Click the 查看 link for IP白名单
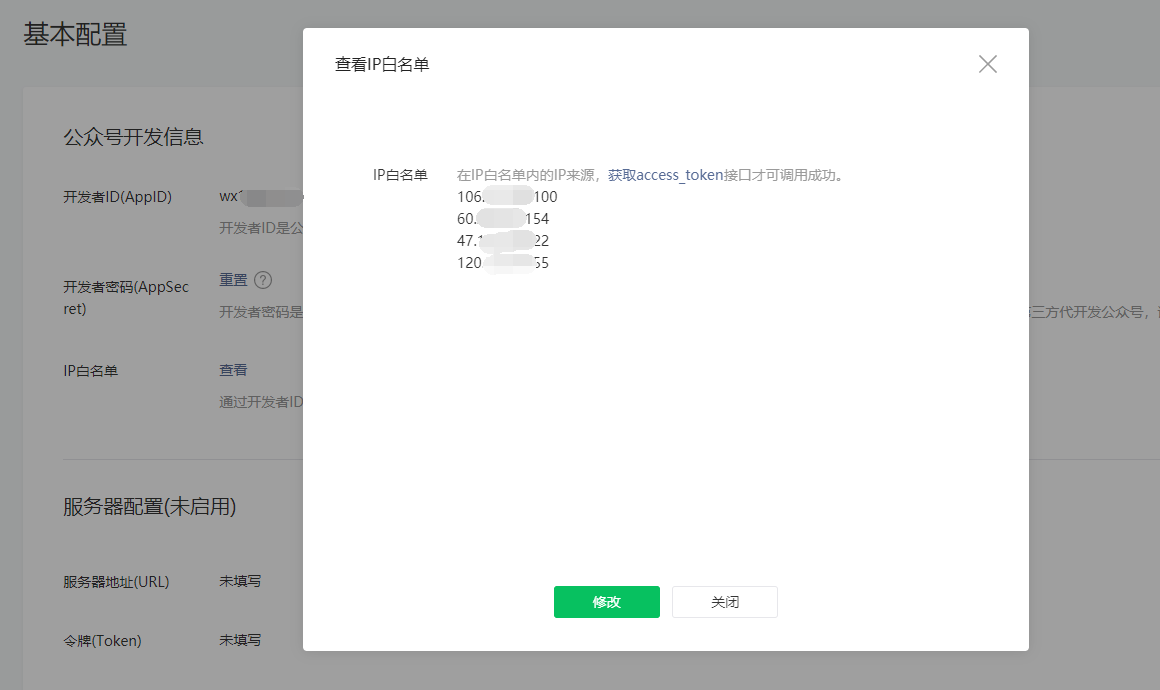This screenshot has width=1160, height=690. pos(233,370)
